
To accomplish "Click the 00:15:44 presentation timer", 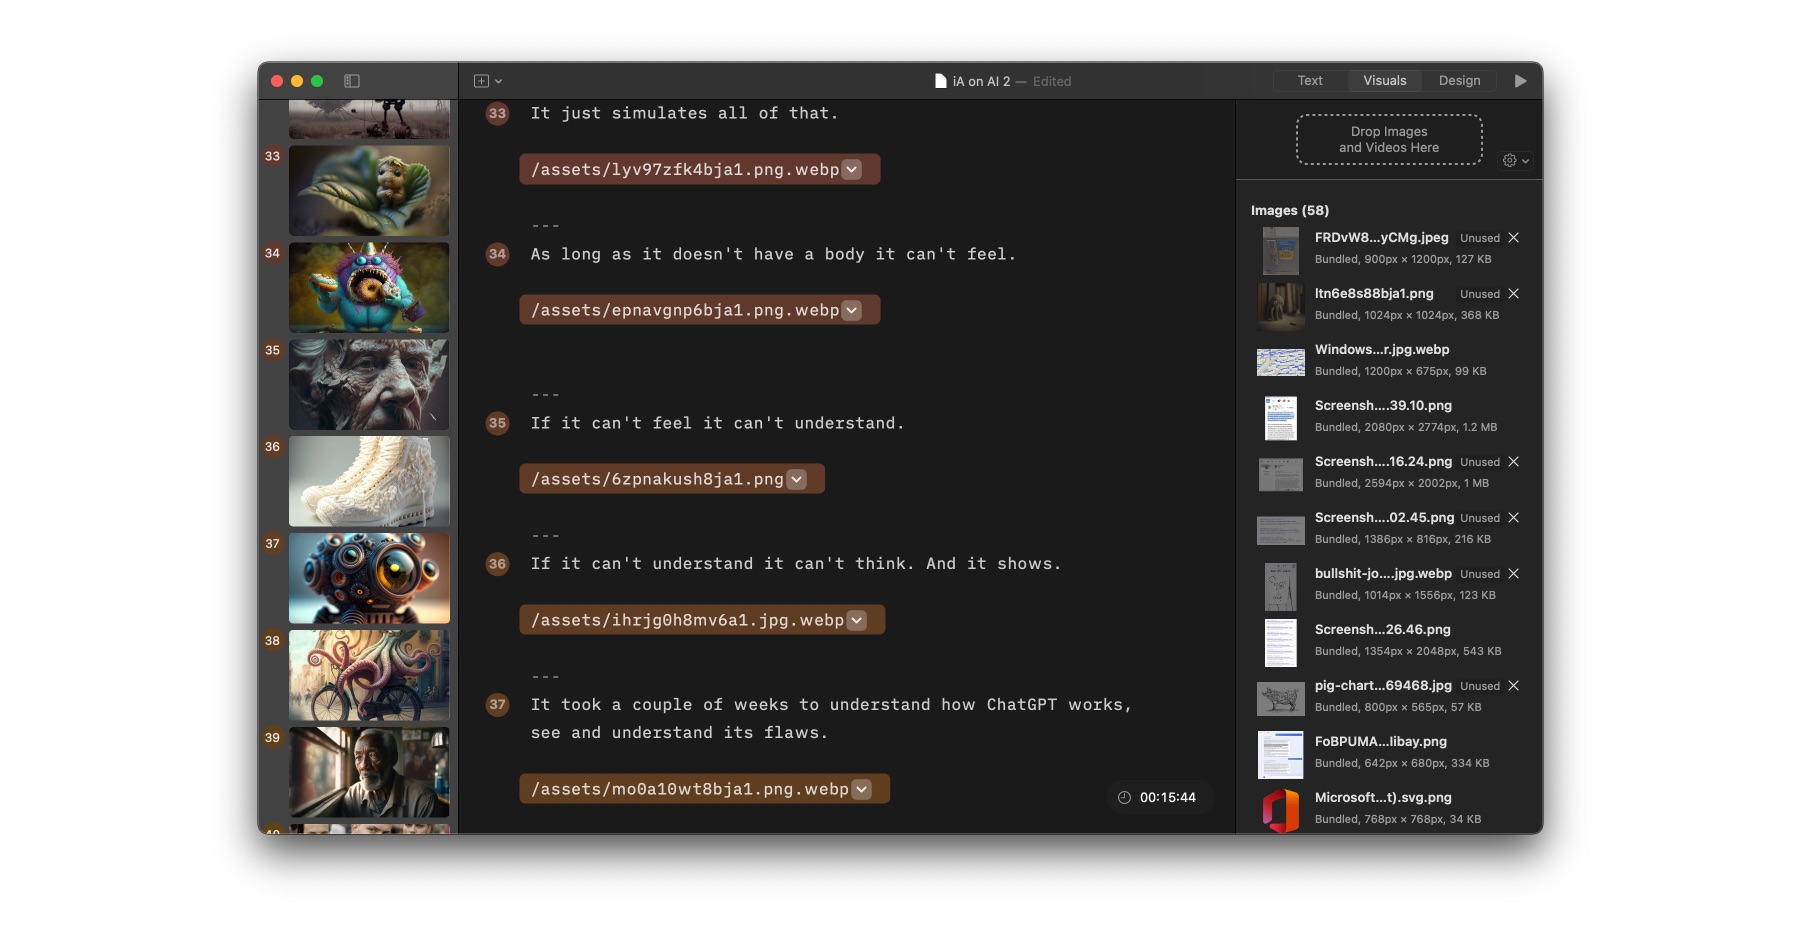I will pyautogui.click(x=1167, y=798).
